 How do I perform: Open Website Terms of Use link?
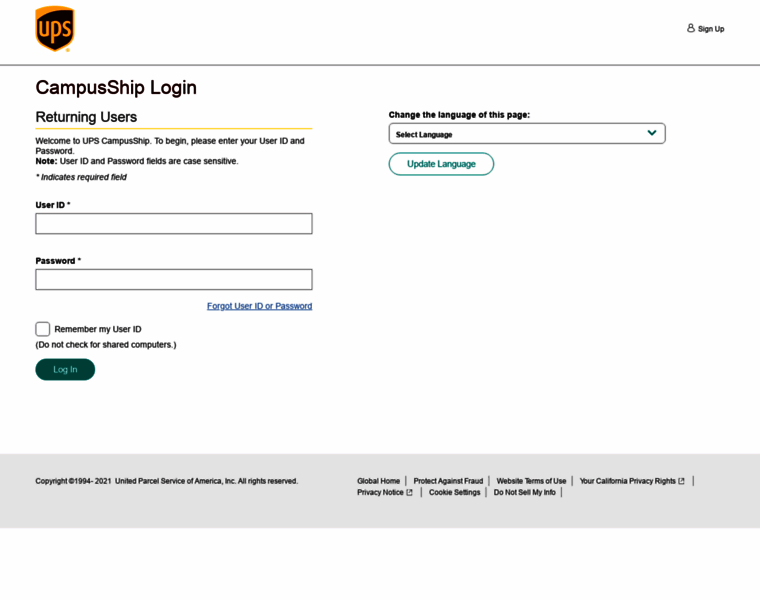[x=531, y=481]
